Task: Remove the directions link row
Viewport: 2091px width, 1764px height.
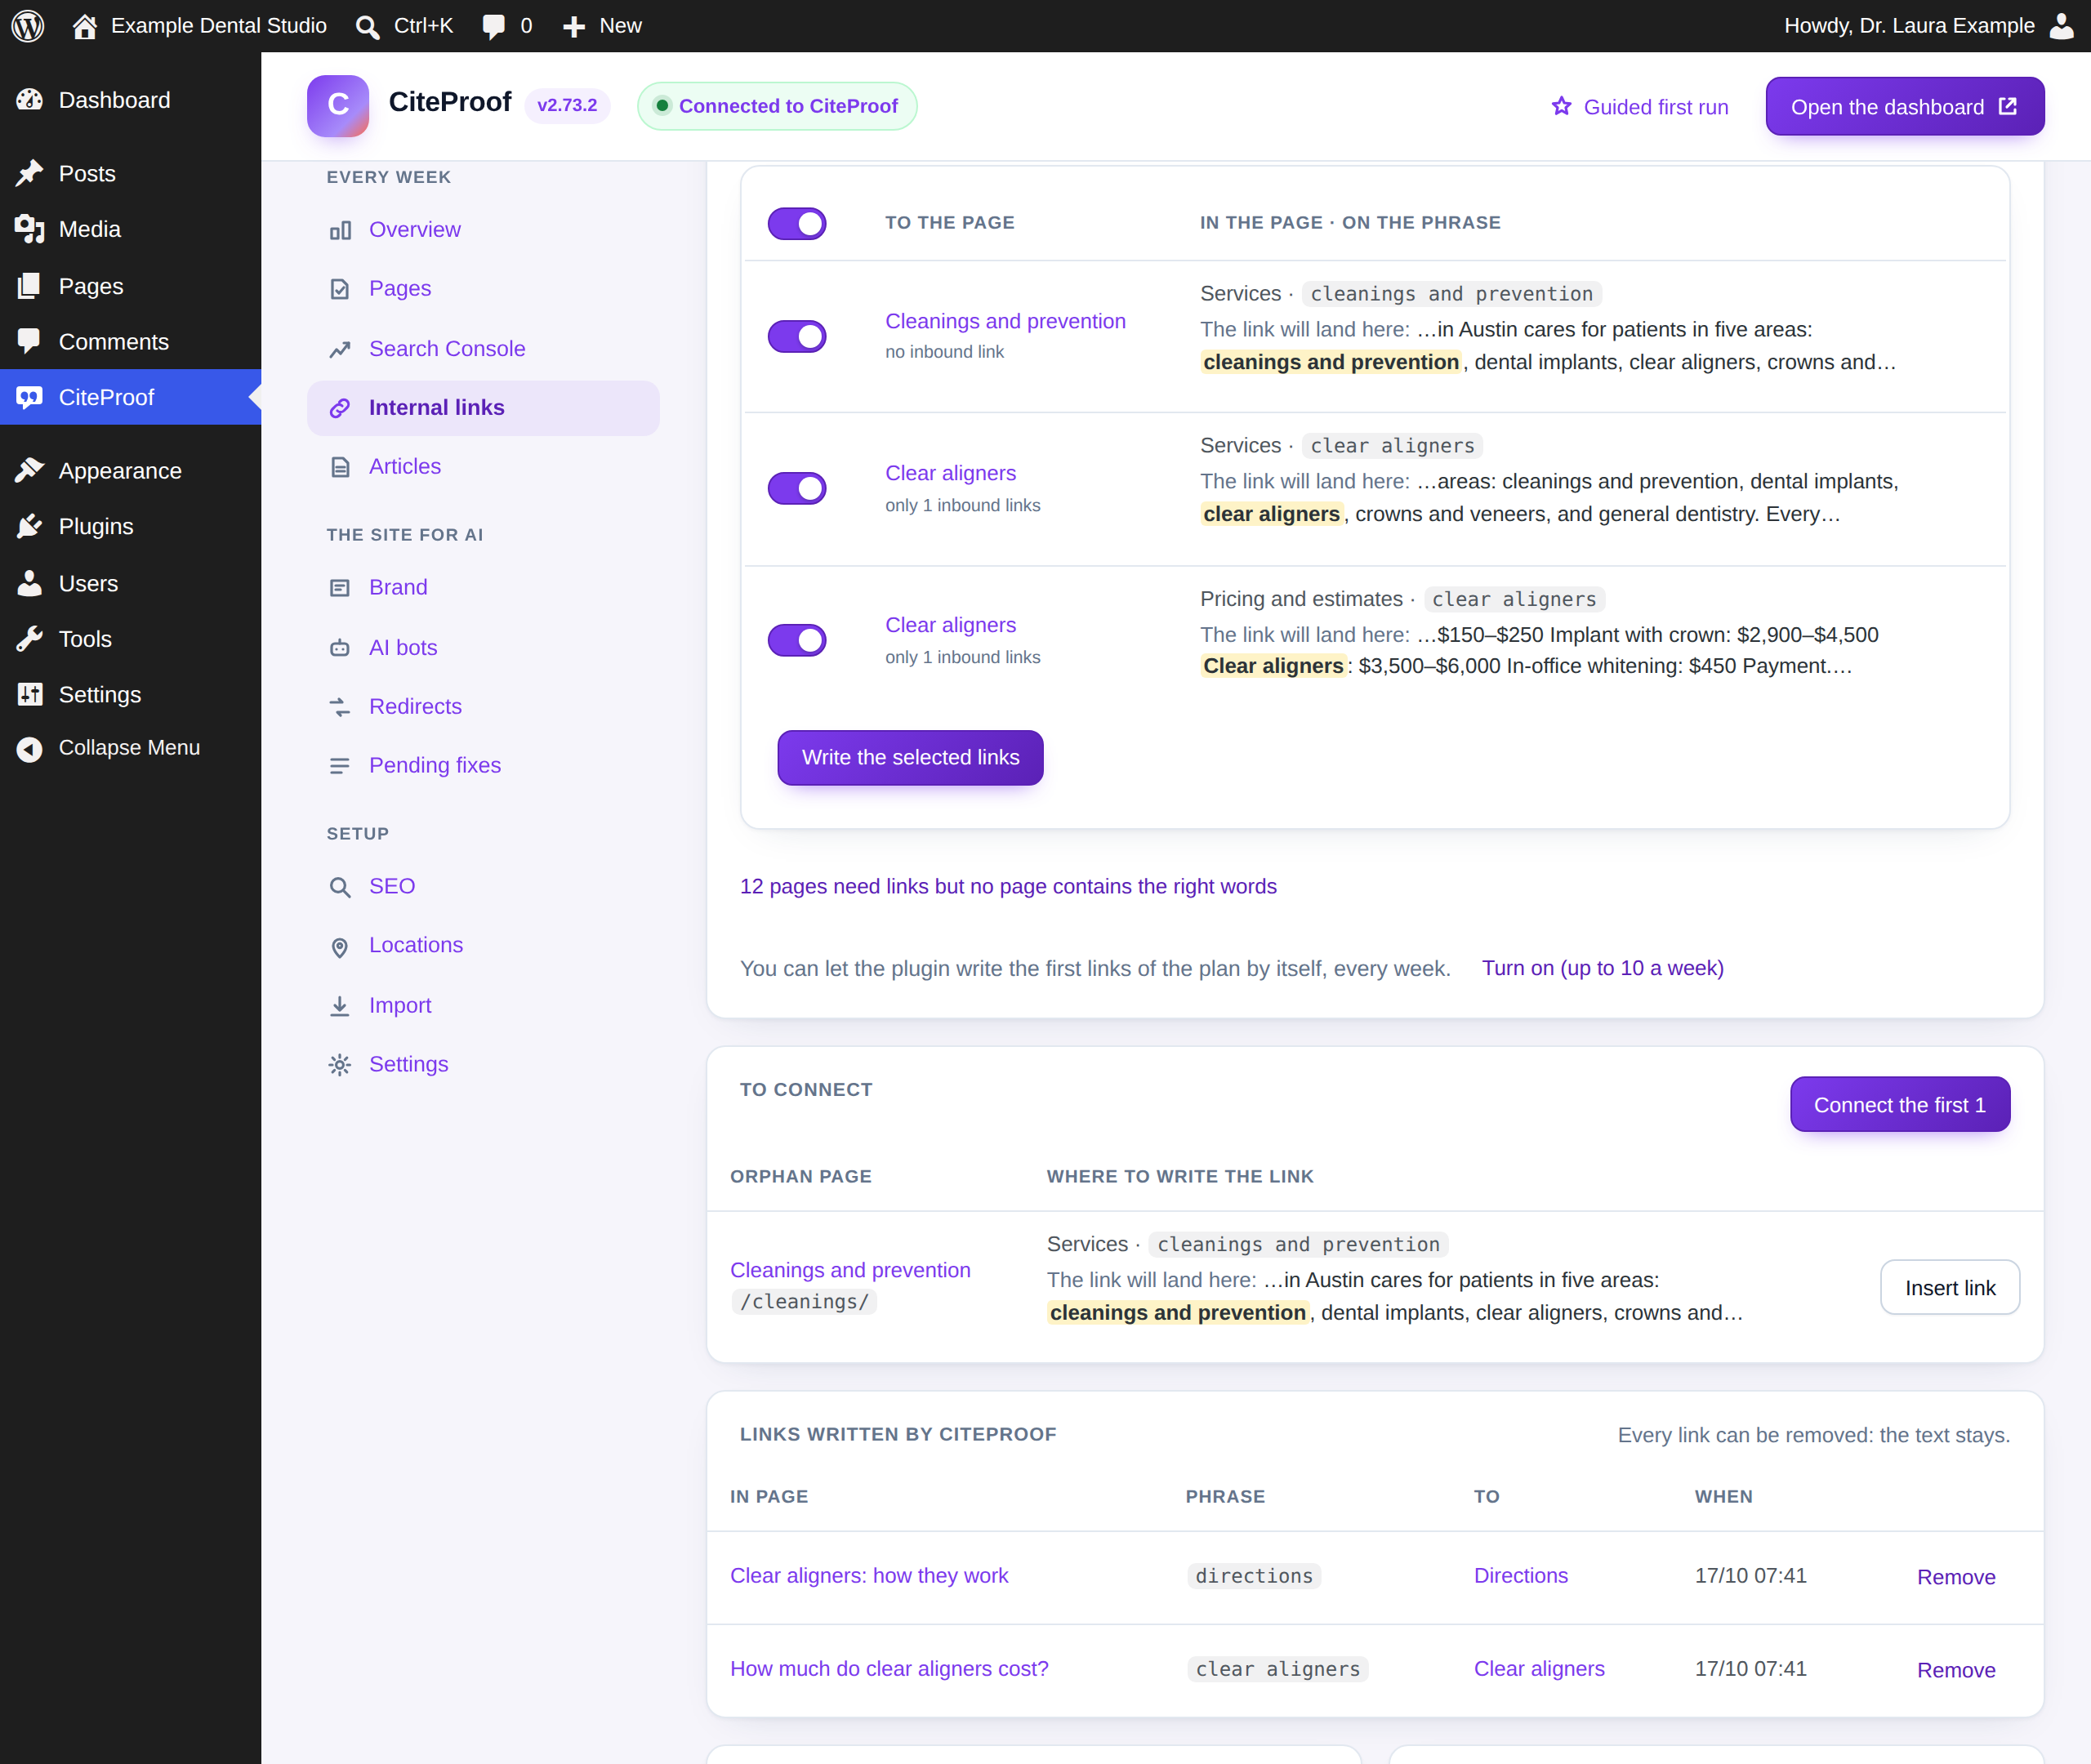Action: coord(1956,1577)
